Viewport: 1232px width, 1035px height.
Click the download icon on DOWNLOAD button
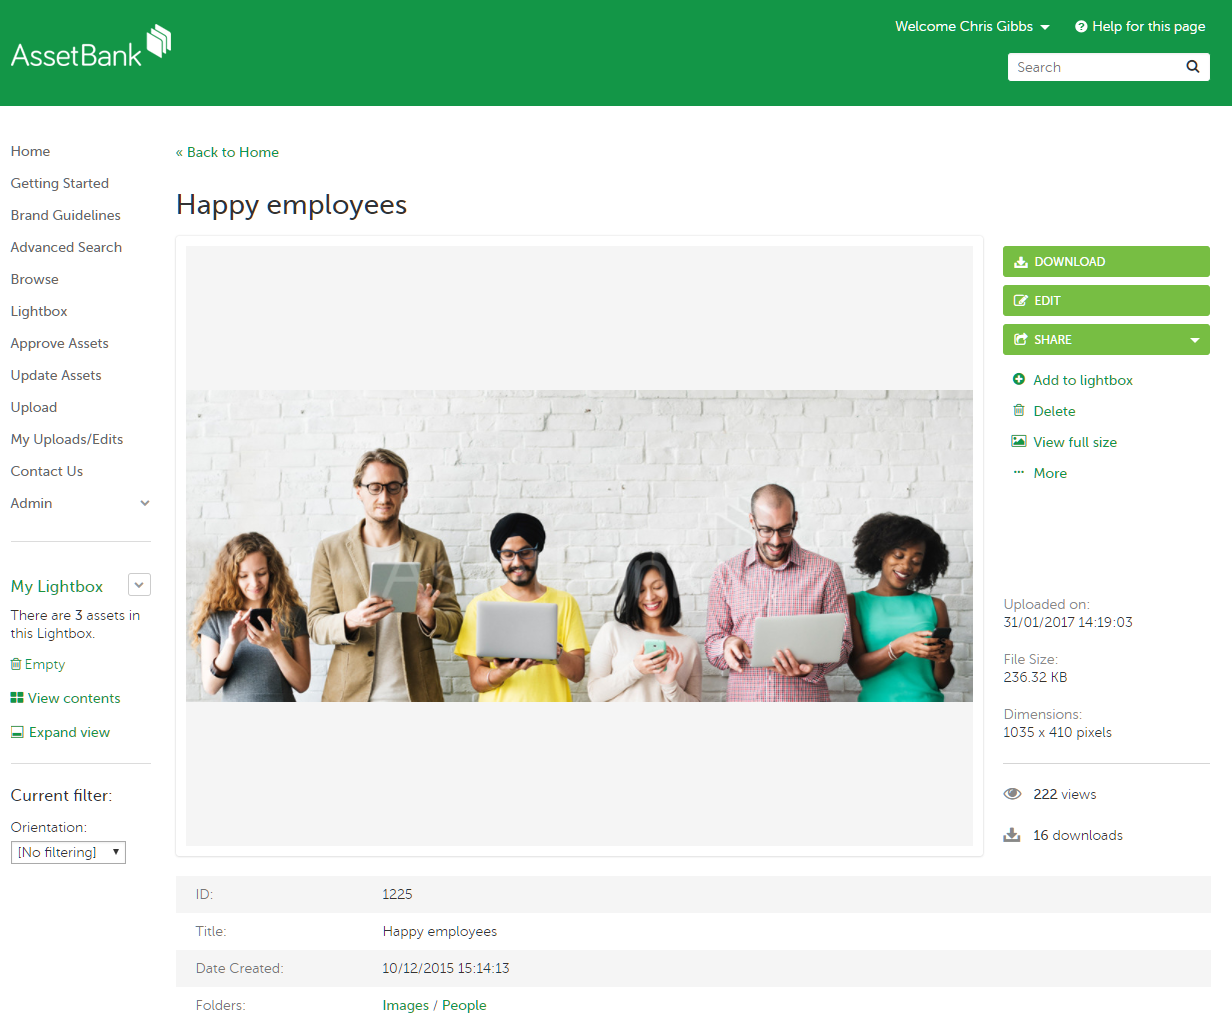1021,262
